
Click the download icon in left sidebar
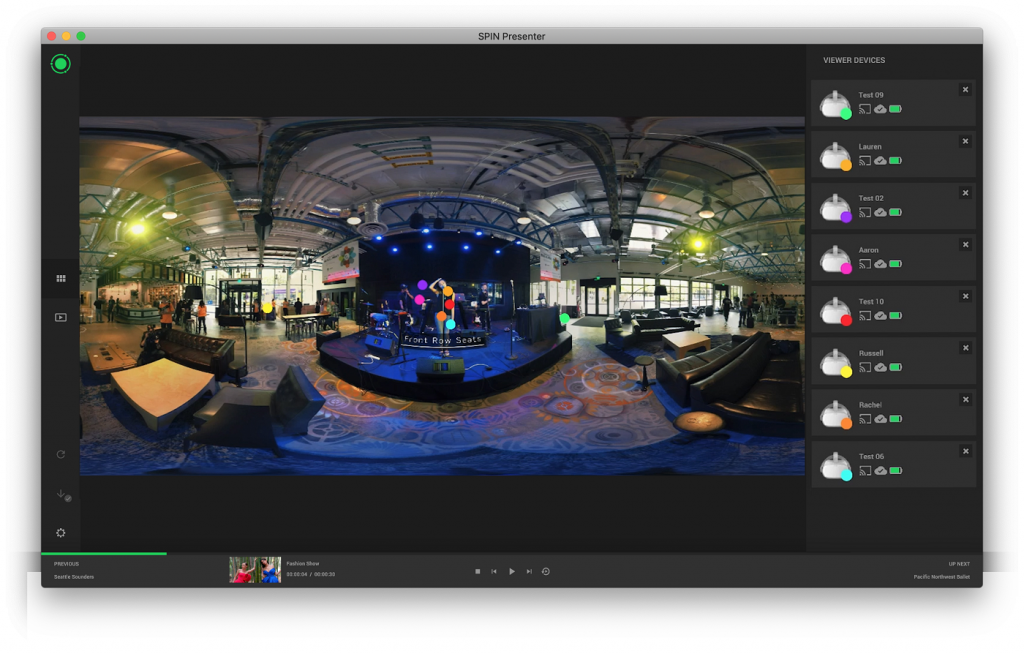tap(60, 493)
